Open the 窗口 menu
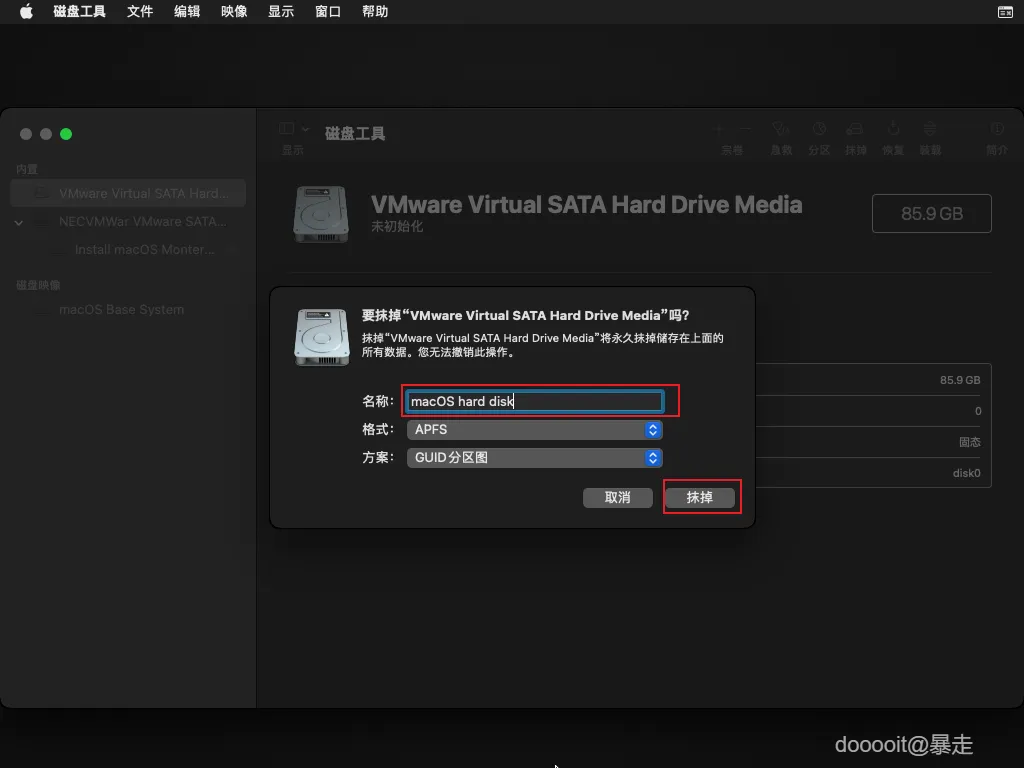This screenshot has height=768, width=1024. pyautogui.click(x=328, y=12)
